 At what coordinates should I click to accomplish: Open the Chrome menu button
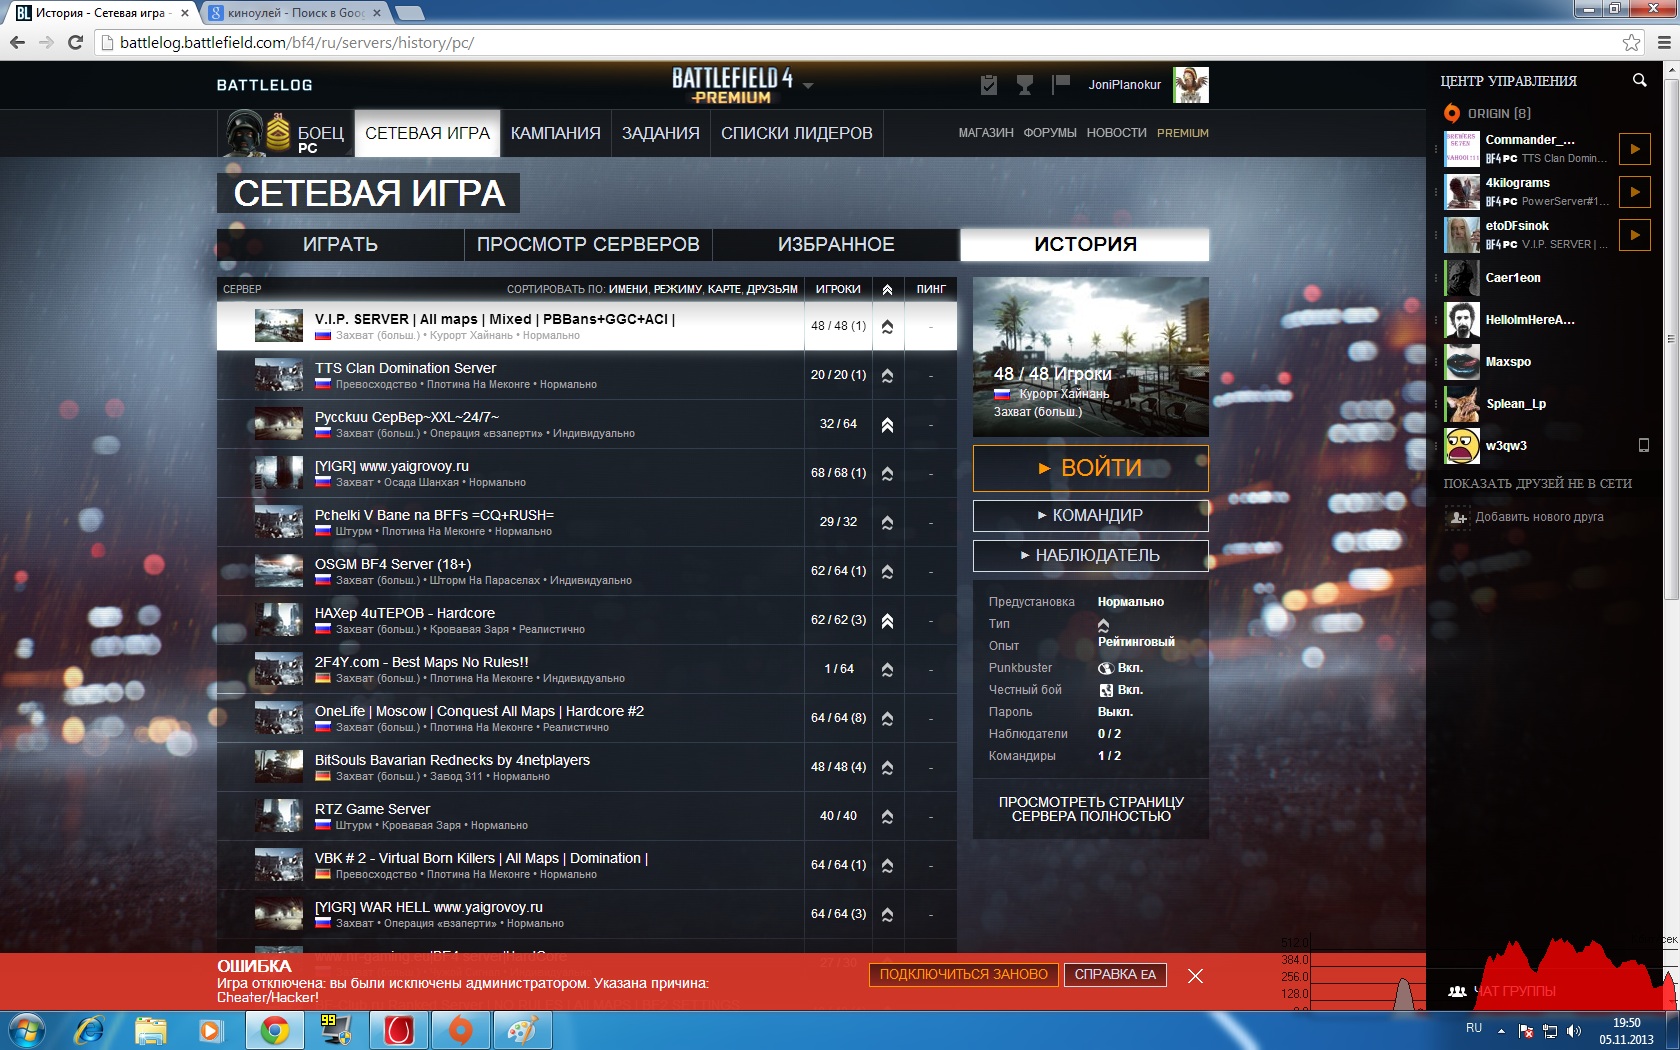tap(1664, 42)
